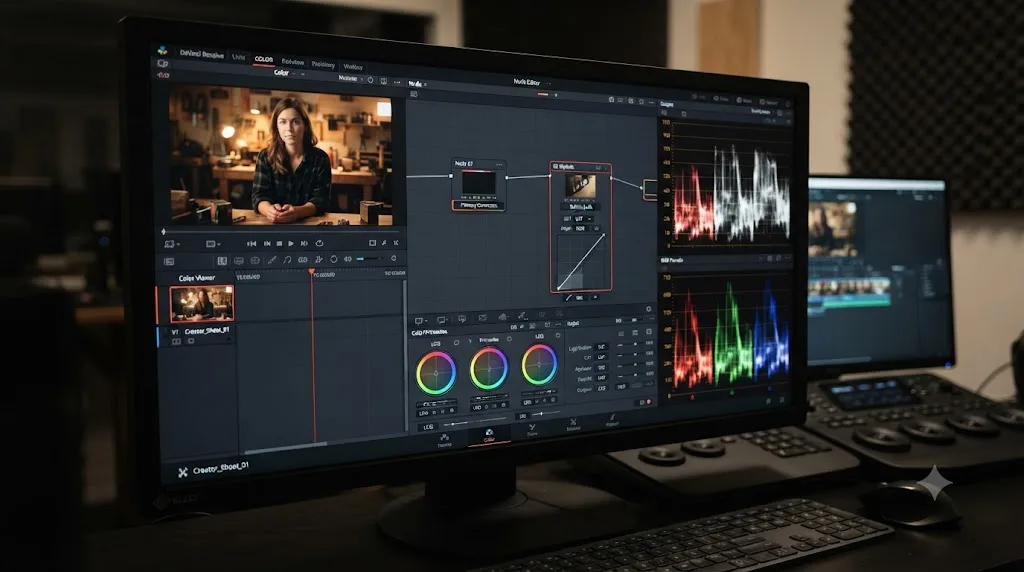The image size is (1024, 572).
Task: Open the Node 01 three-dot menu
Action: pos(500,165)
